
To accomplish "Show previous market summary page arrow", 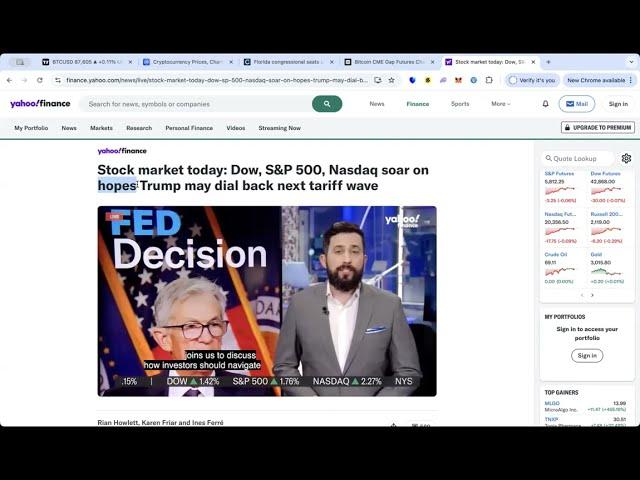I will [x=582, y=295].
